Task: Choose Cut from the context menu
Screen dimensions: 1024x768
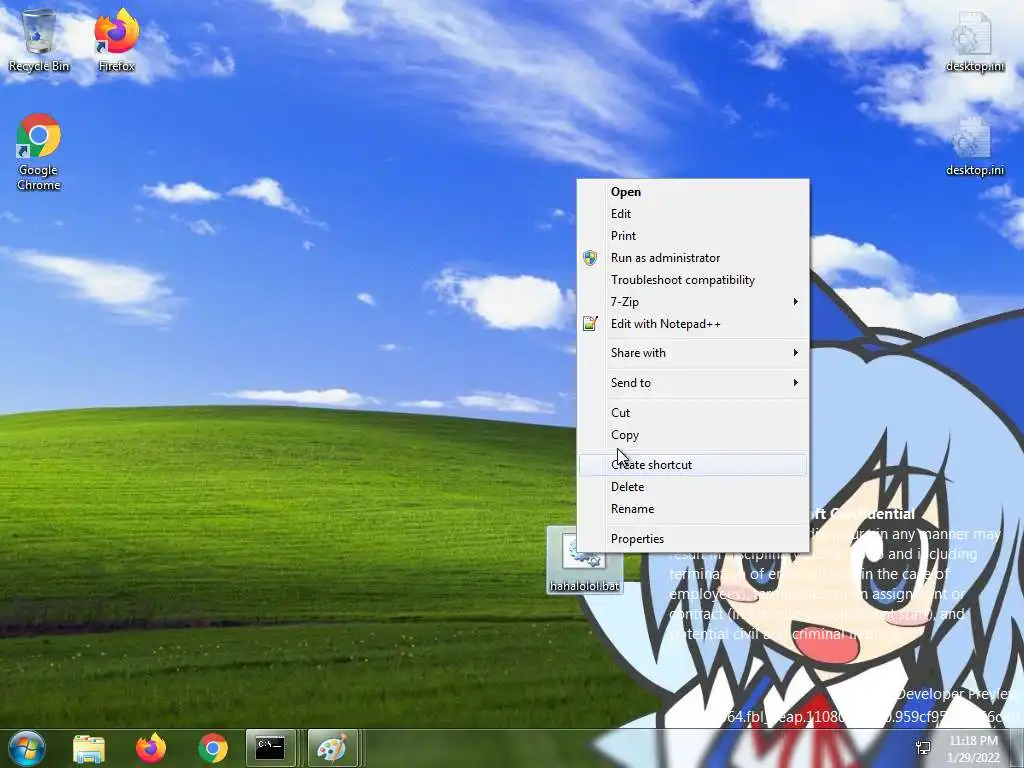Action: (x=693, y=413)
